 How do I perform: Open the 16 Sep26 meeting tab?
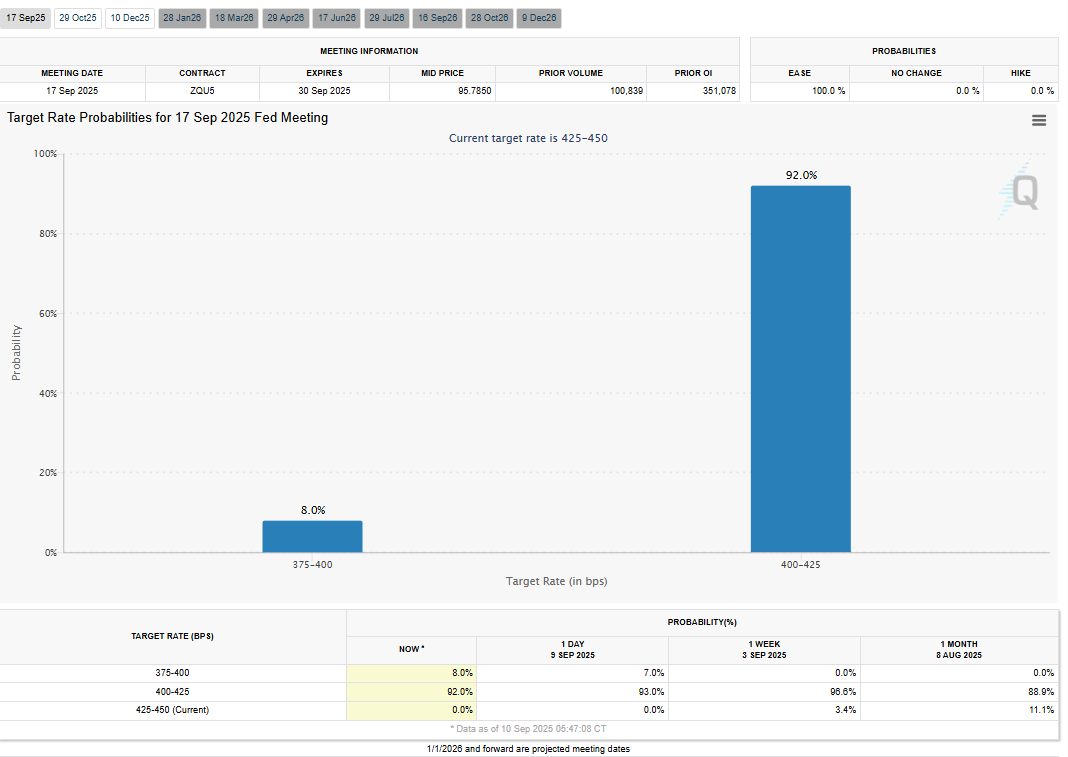[438, 18]
